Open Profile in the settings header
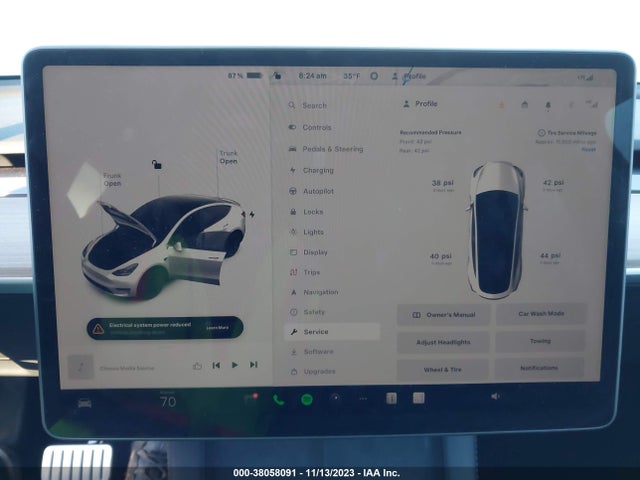The height and width of the screenshot is (480, 640). coord(420,104)
